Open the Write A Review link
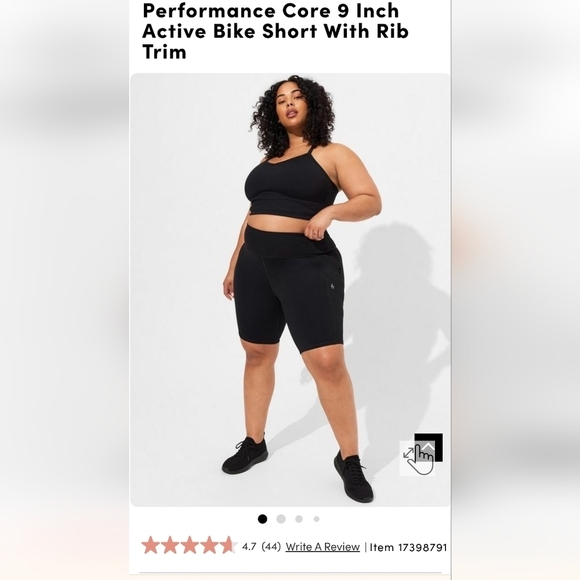Screen dimensions: 580x580 click(323, 547)
